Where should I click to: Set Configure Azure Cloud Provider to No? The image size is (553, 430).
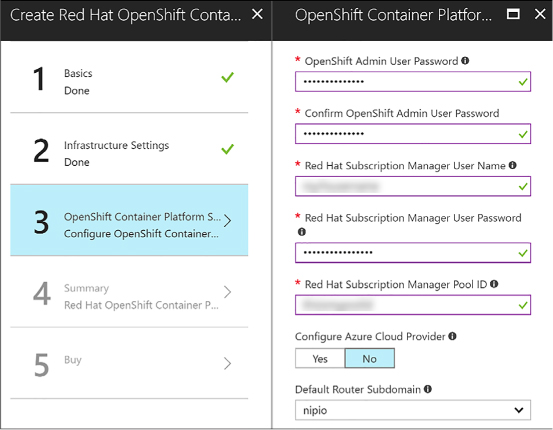click(x=370, y=358)
